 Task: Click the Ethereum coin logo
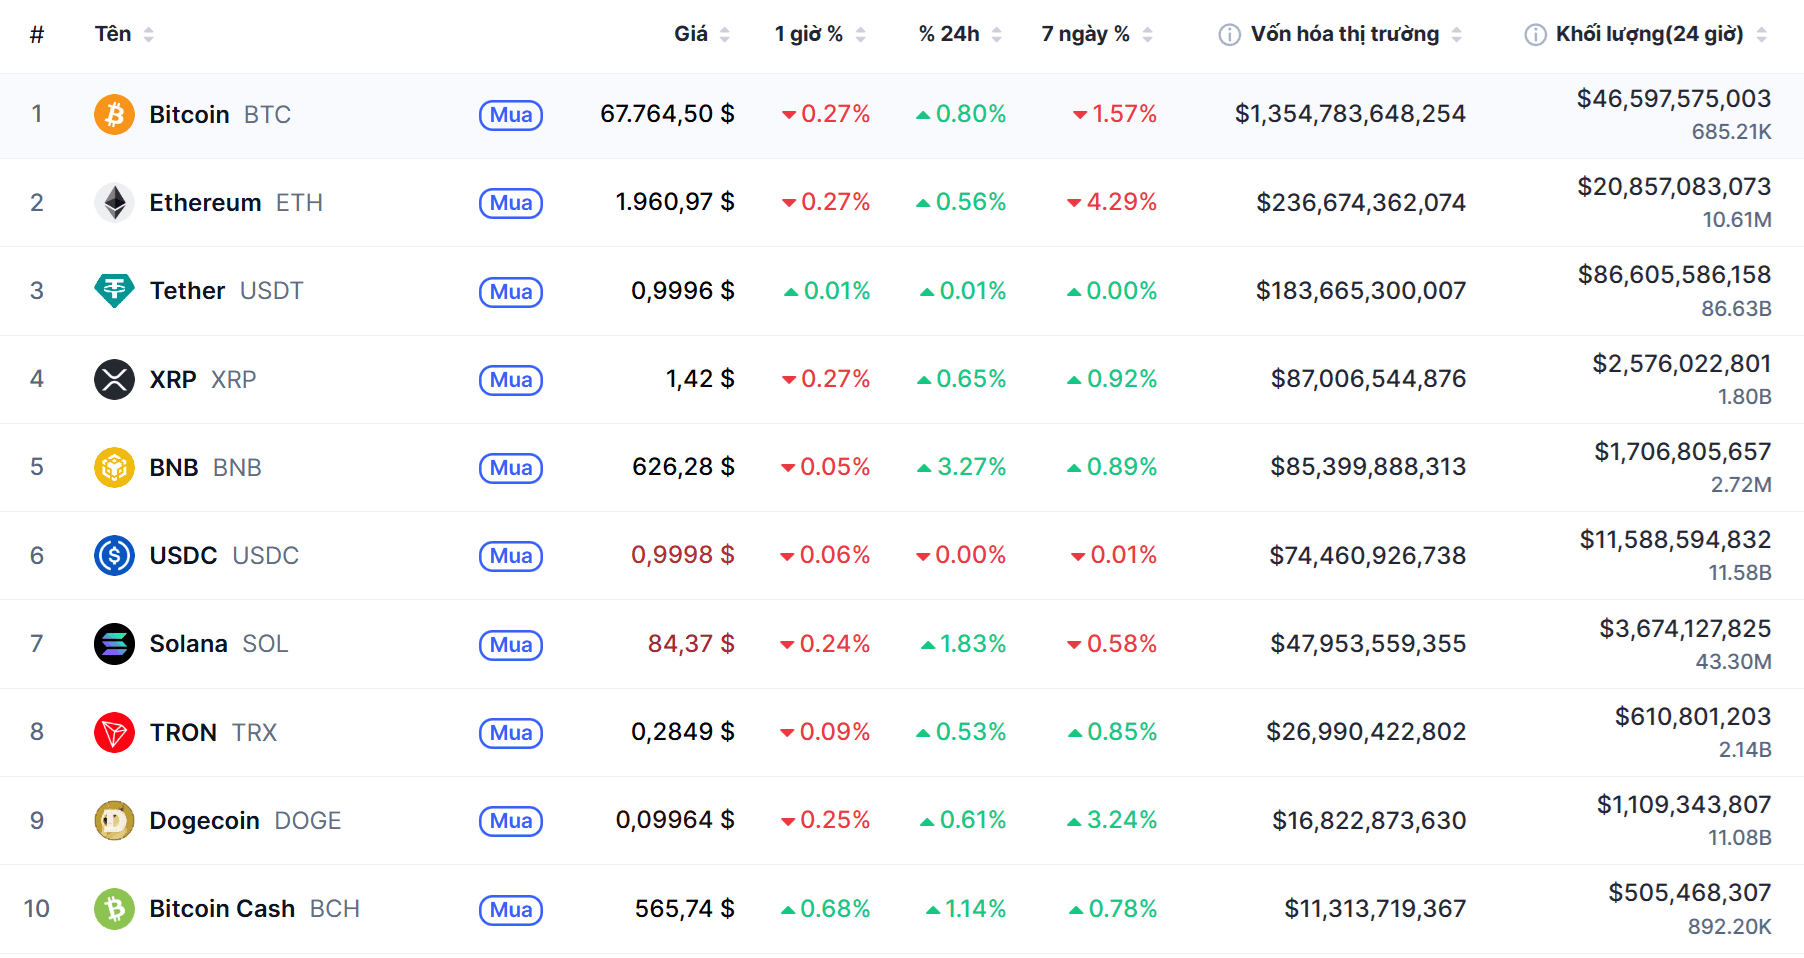[x=114, y=203]
